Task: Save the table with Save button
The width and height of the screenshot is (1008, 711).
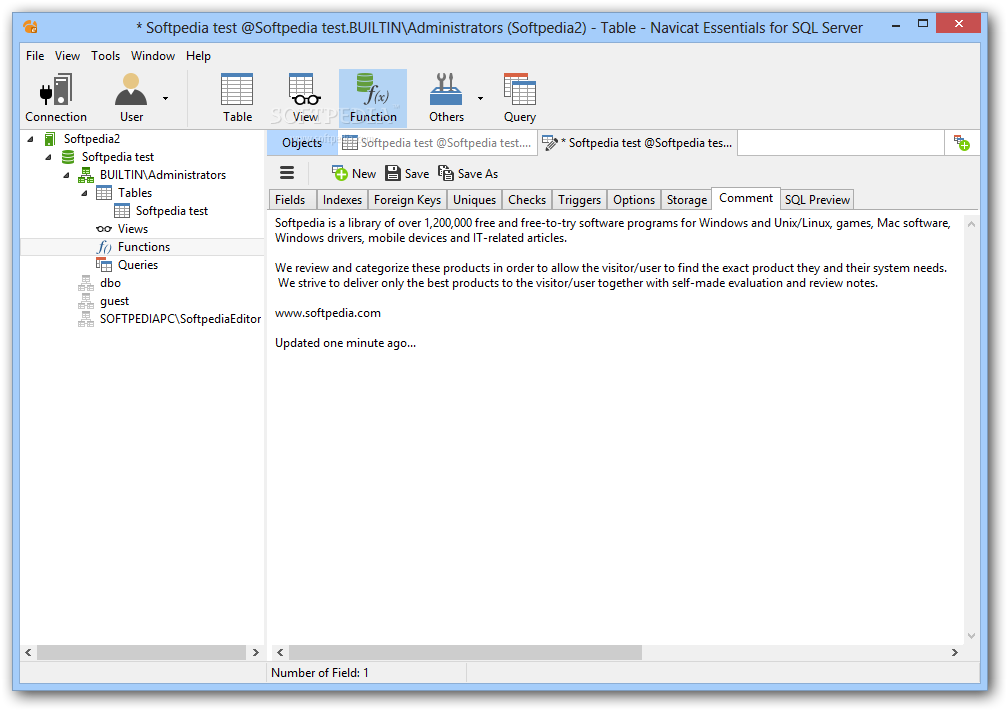Action: (x=407, y=174)
